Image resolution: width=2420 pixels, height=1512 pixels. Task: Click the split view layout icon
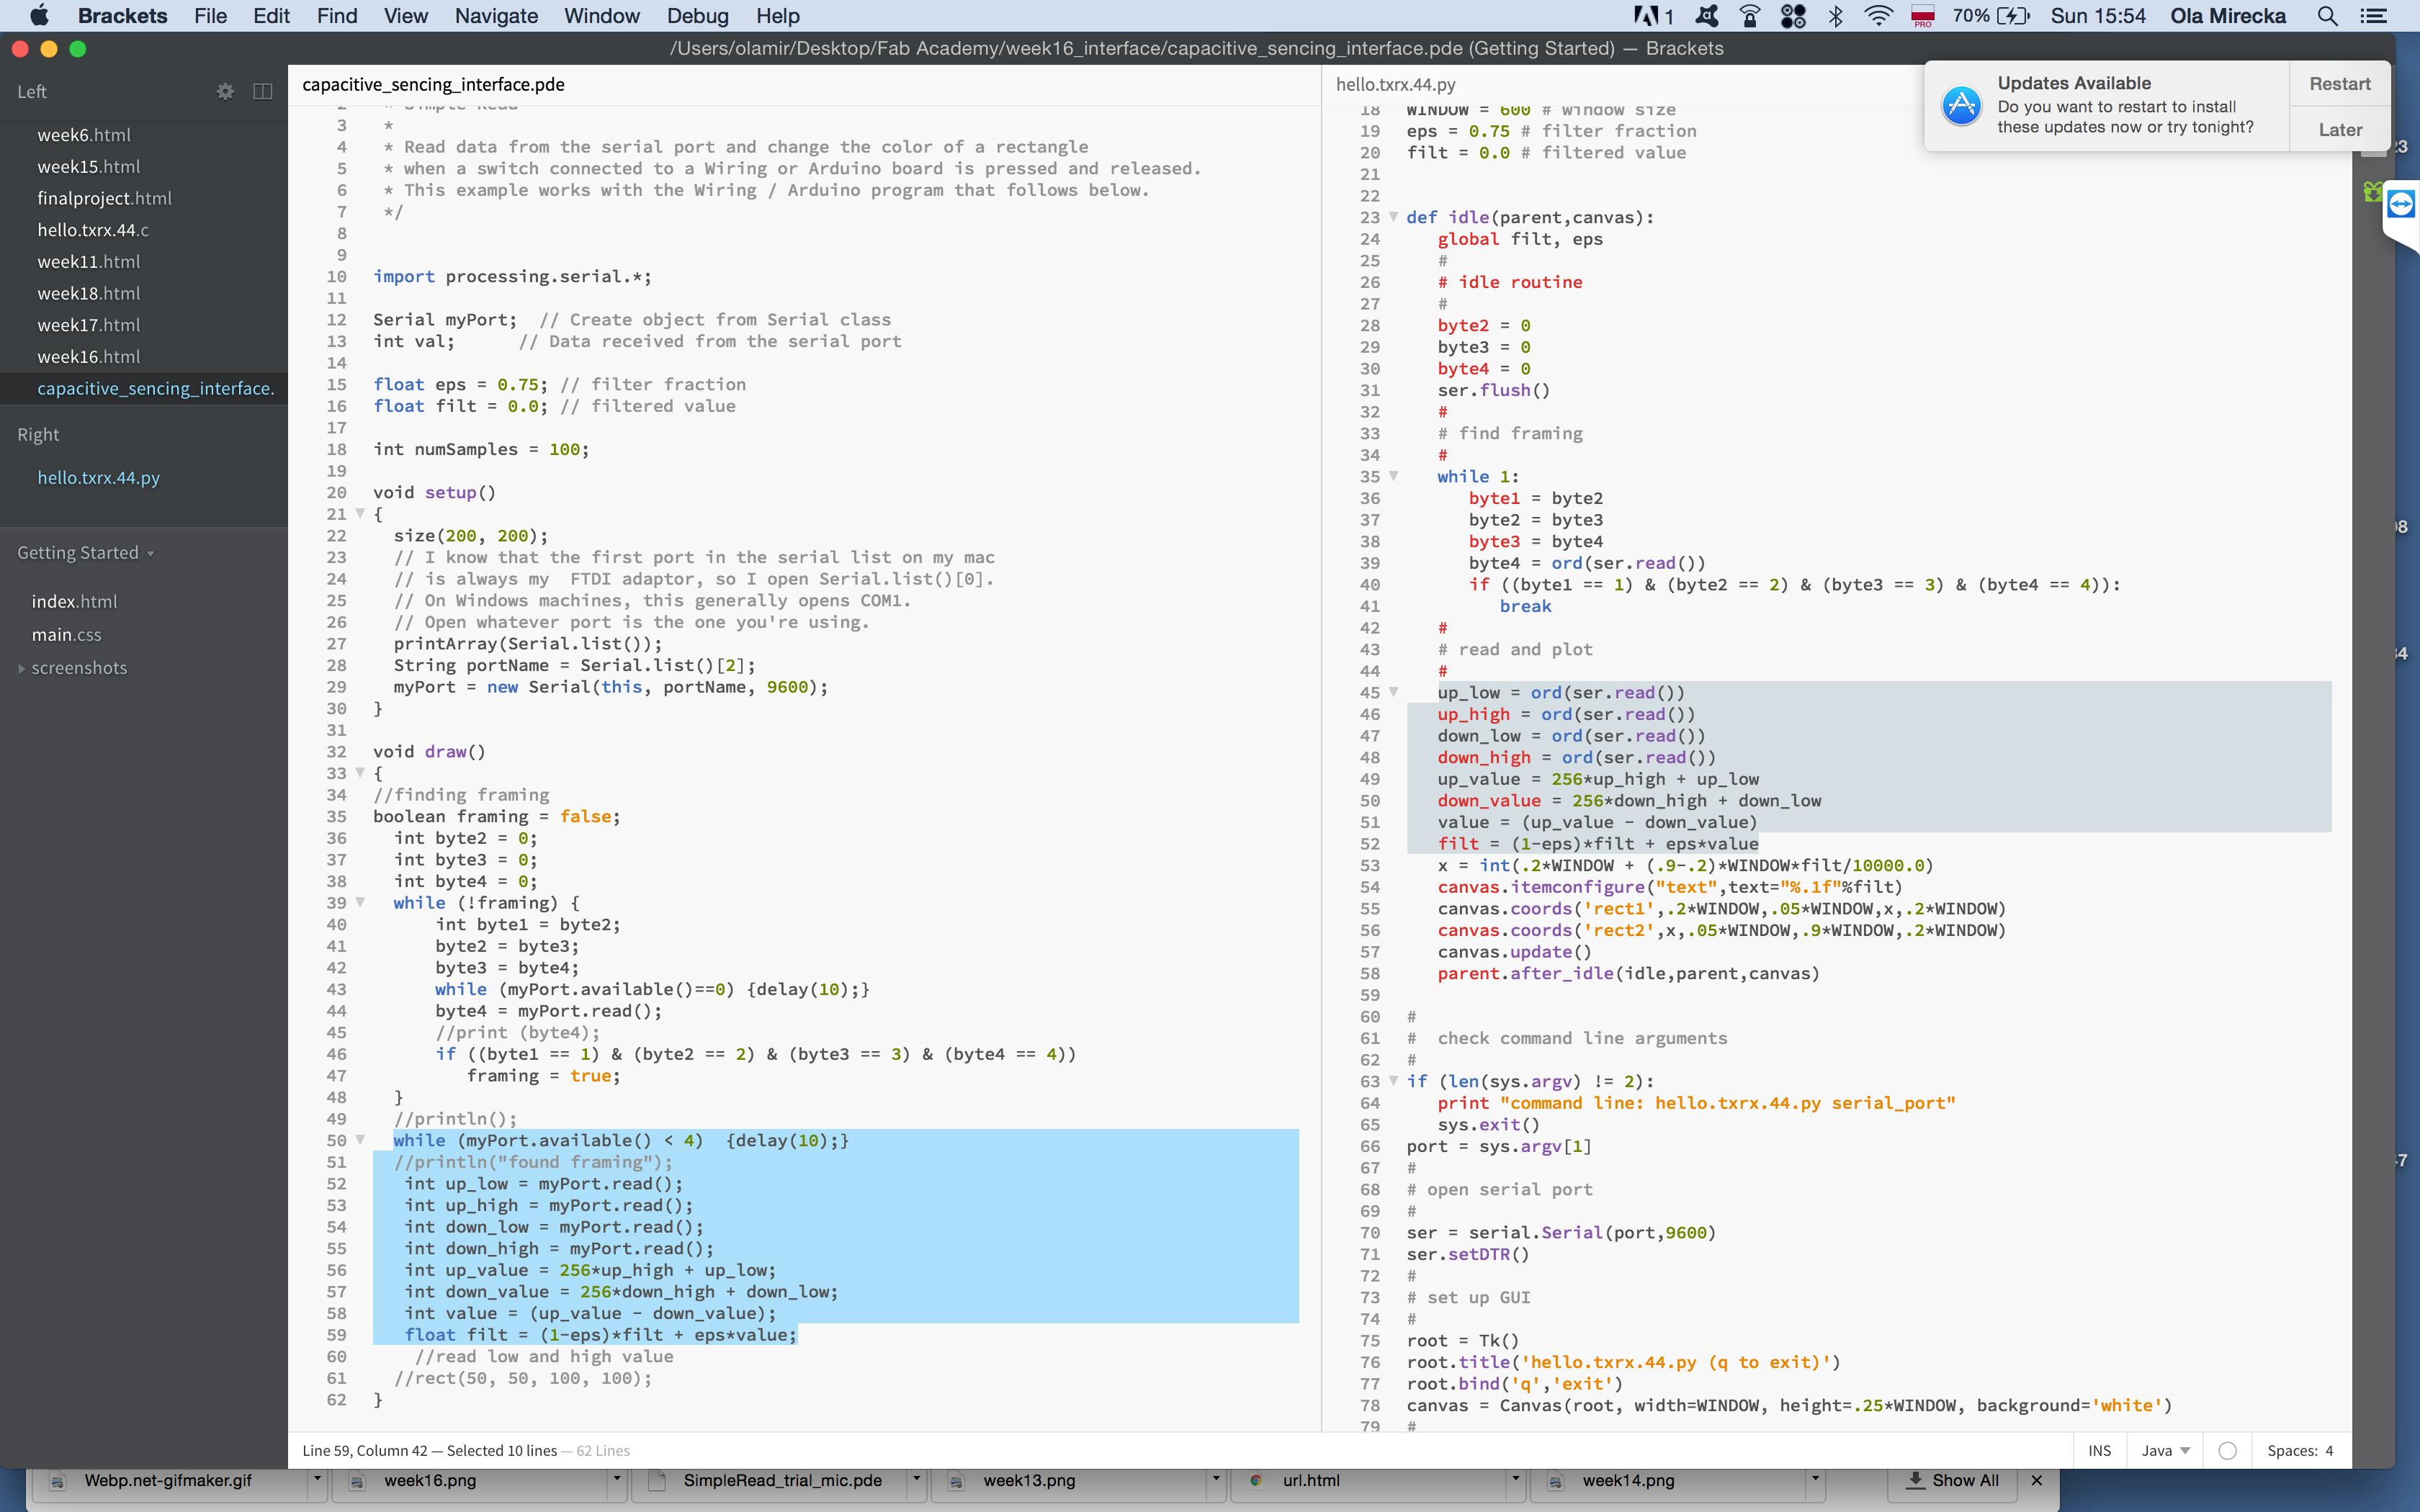[263, 91]
